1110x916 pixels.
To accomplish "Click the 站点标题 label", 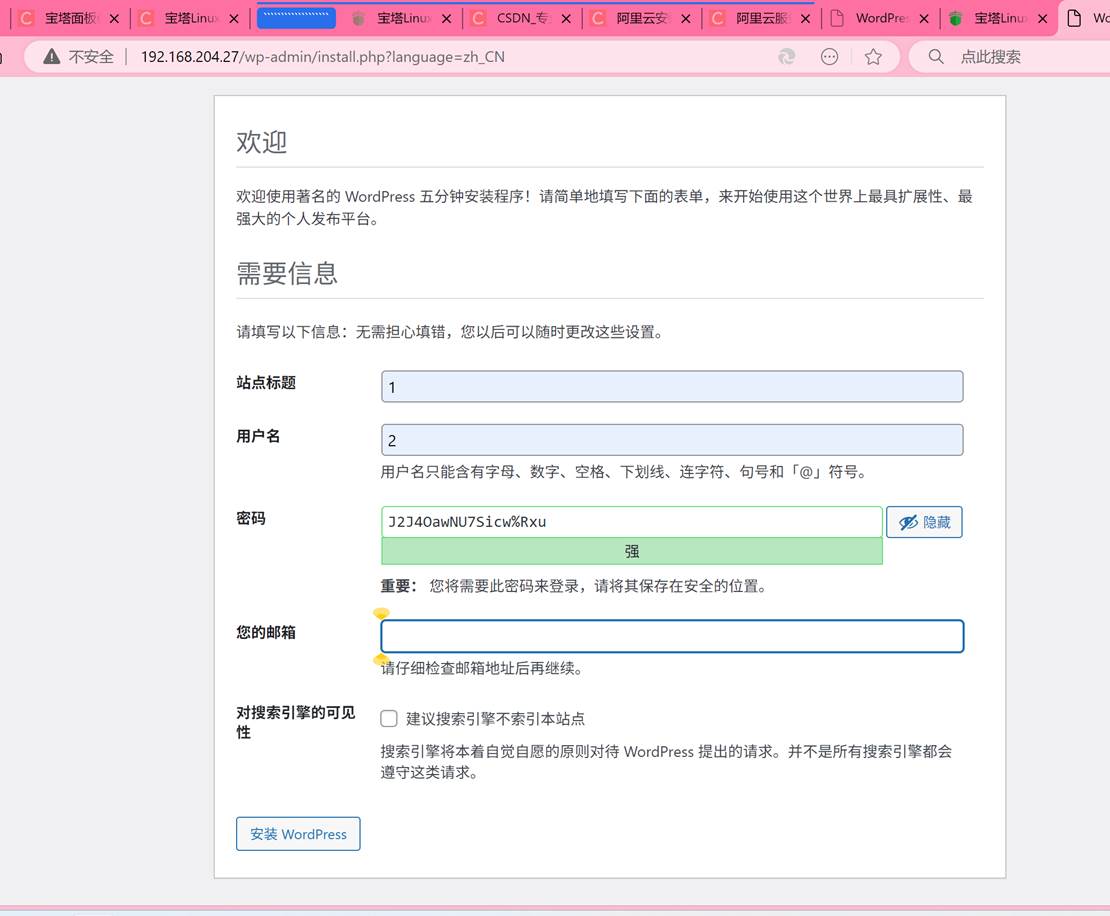I will 266,382.
